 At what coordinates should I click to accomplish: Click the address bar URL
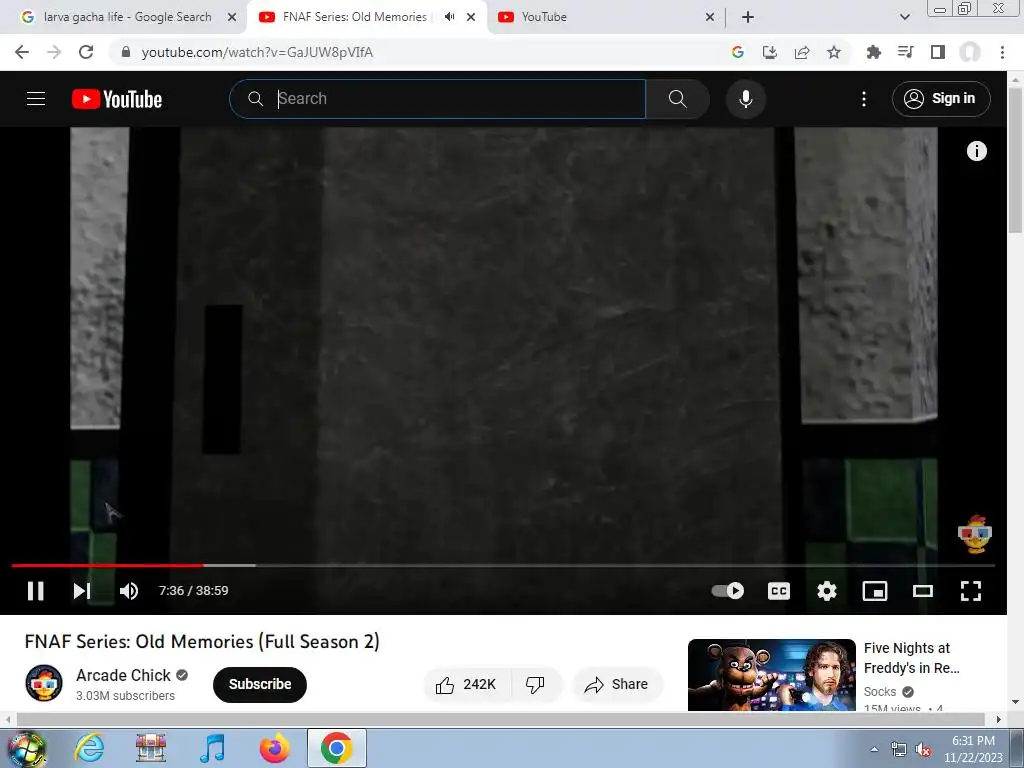257,52
